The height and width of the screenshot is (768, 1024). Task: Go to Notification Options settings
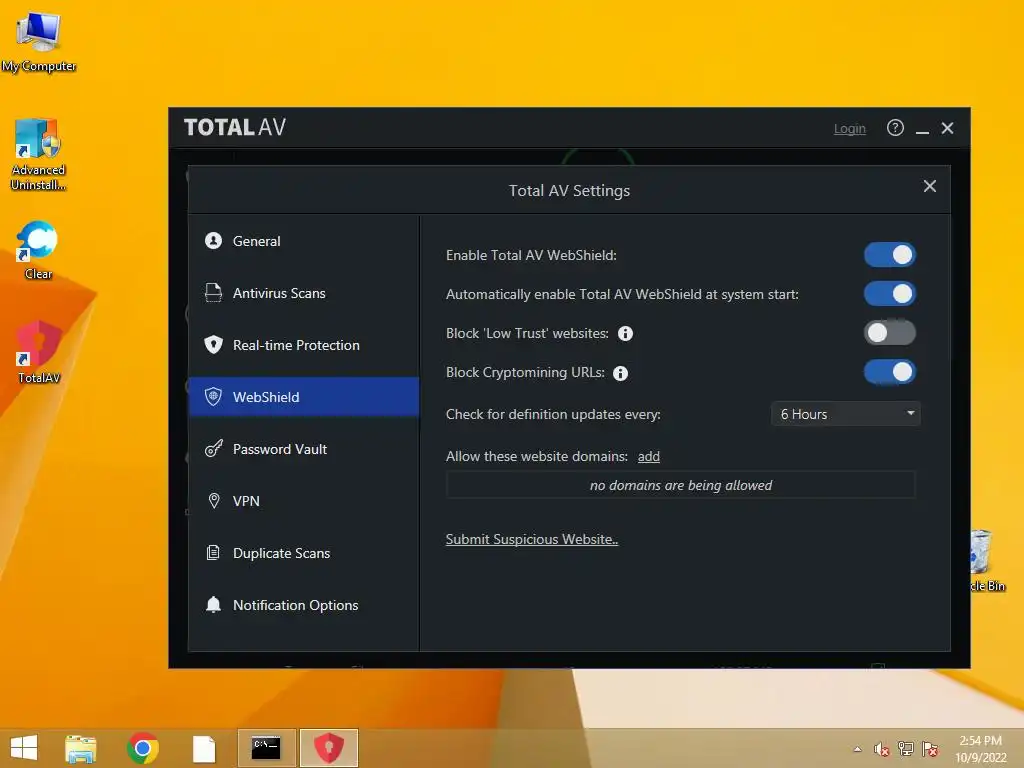[x=304, y=605]
